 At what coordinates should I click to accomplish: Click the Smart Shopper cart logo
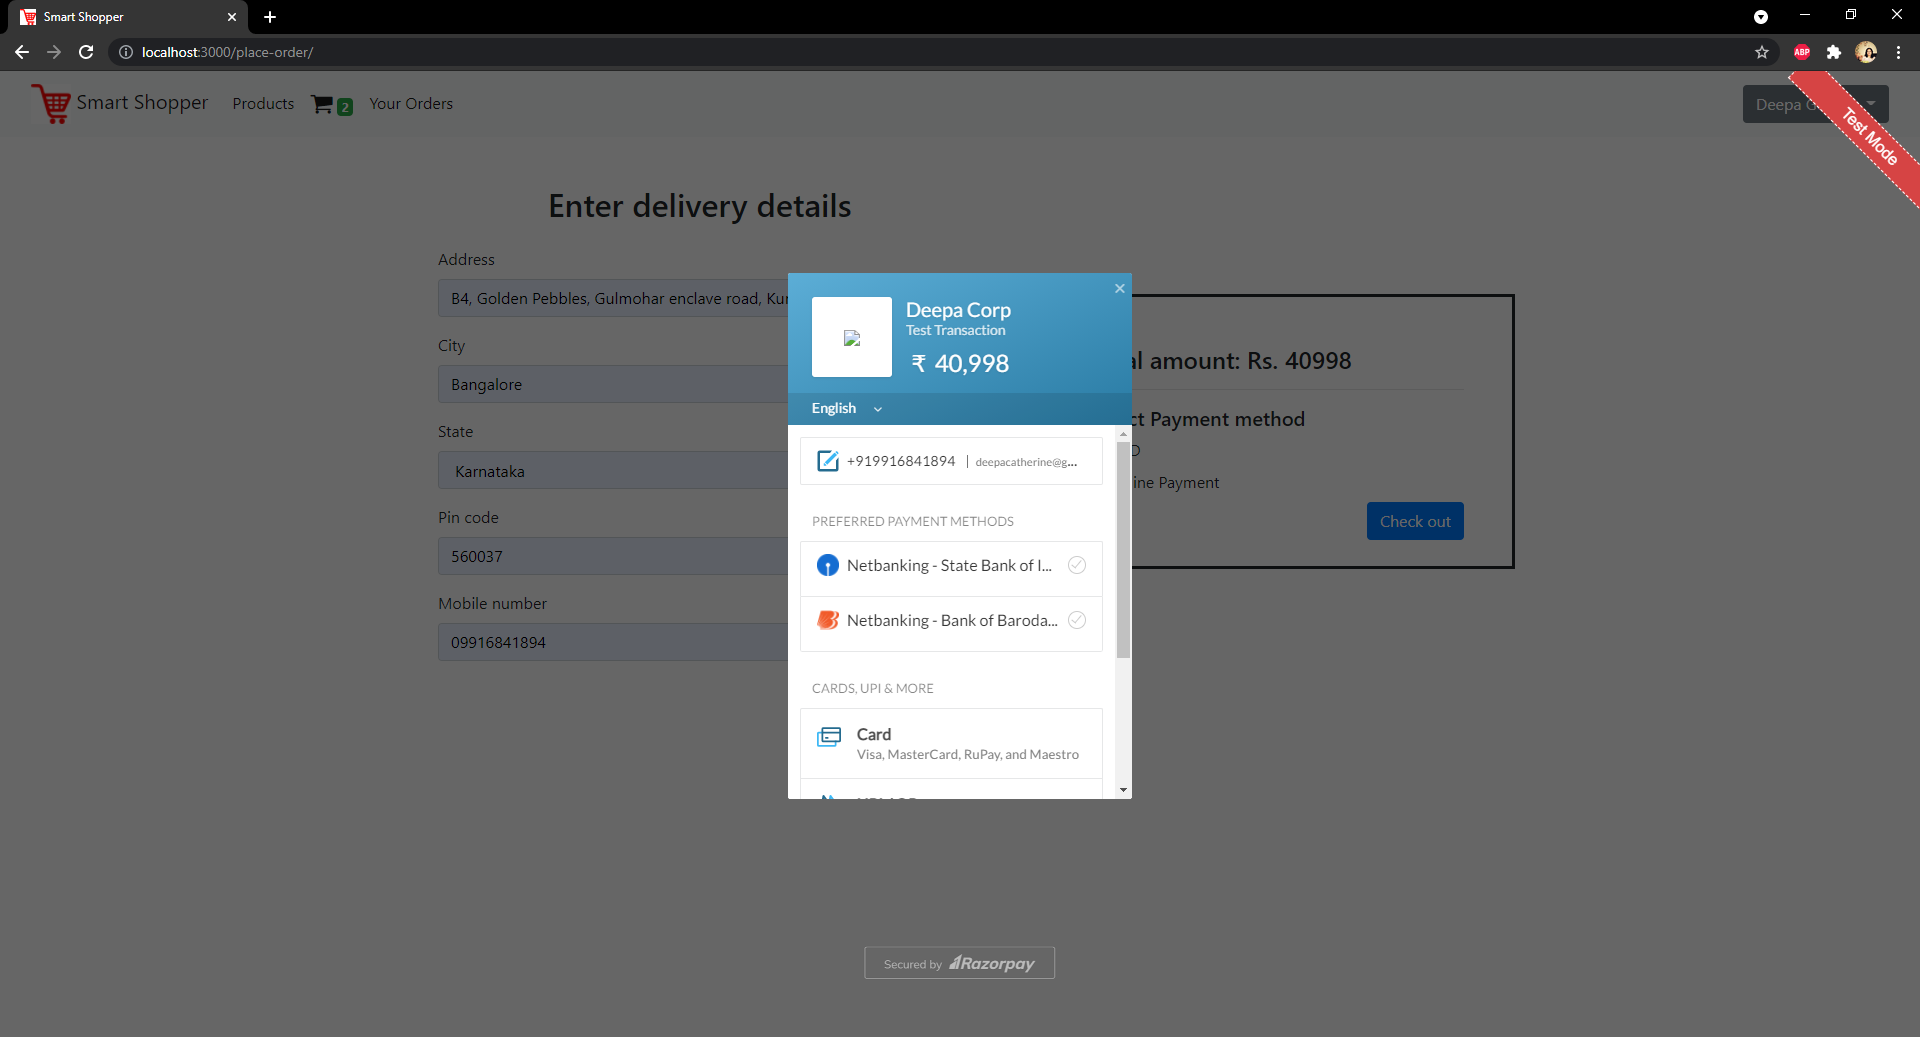coord(50,103)
